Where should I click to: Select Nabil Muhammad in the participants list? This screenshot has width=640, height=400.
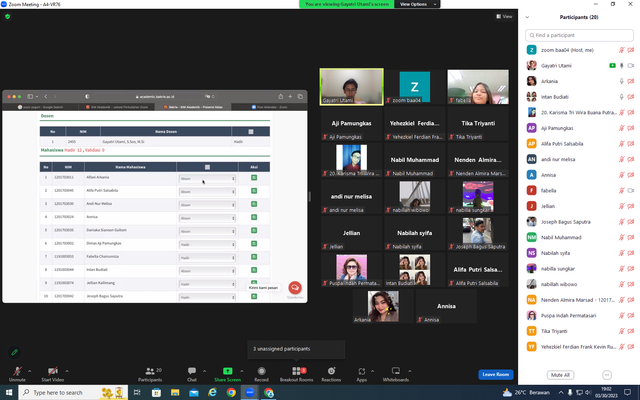[579, 237]
